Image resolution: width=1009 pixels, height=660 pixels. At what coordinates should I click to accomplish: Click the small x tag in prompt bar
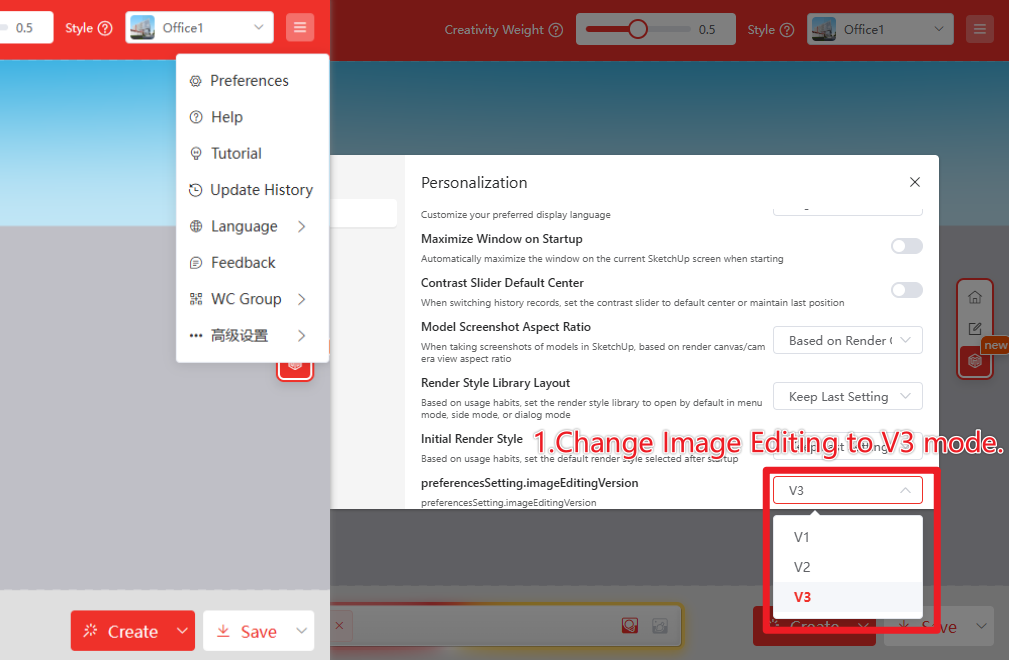[x=338, y=626]
